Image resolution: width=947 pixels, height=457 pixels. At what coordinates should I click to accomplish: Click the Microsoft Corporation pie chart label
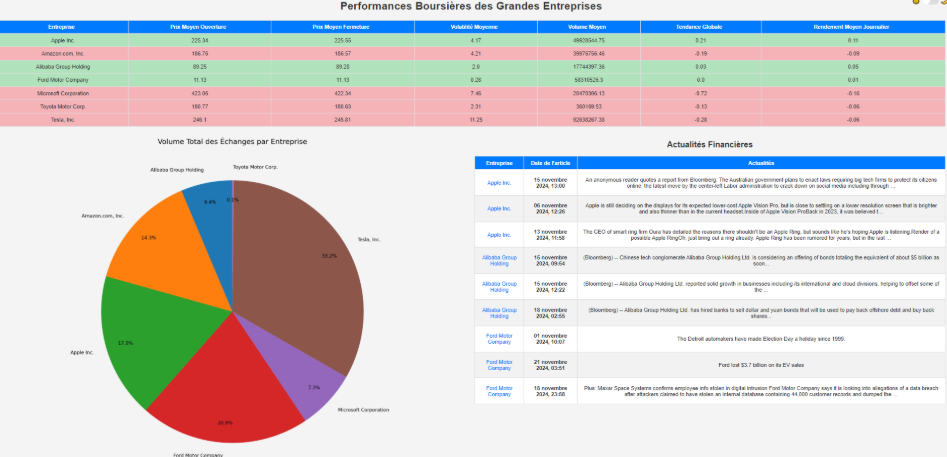[363, 410]
